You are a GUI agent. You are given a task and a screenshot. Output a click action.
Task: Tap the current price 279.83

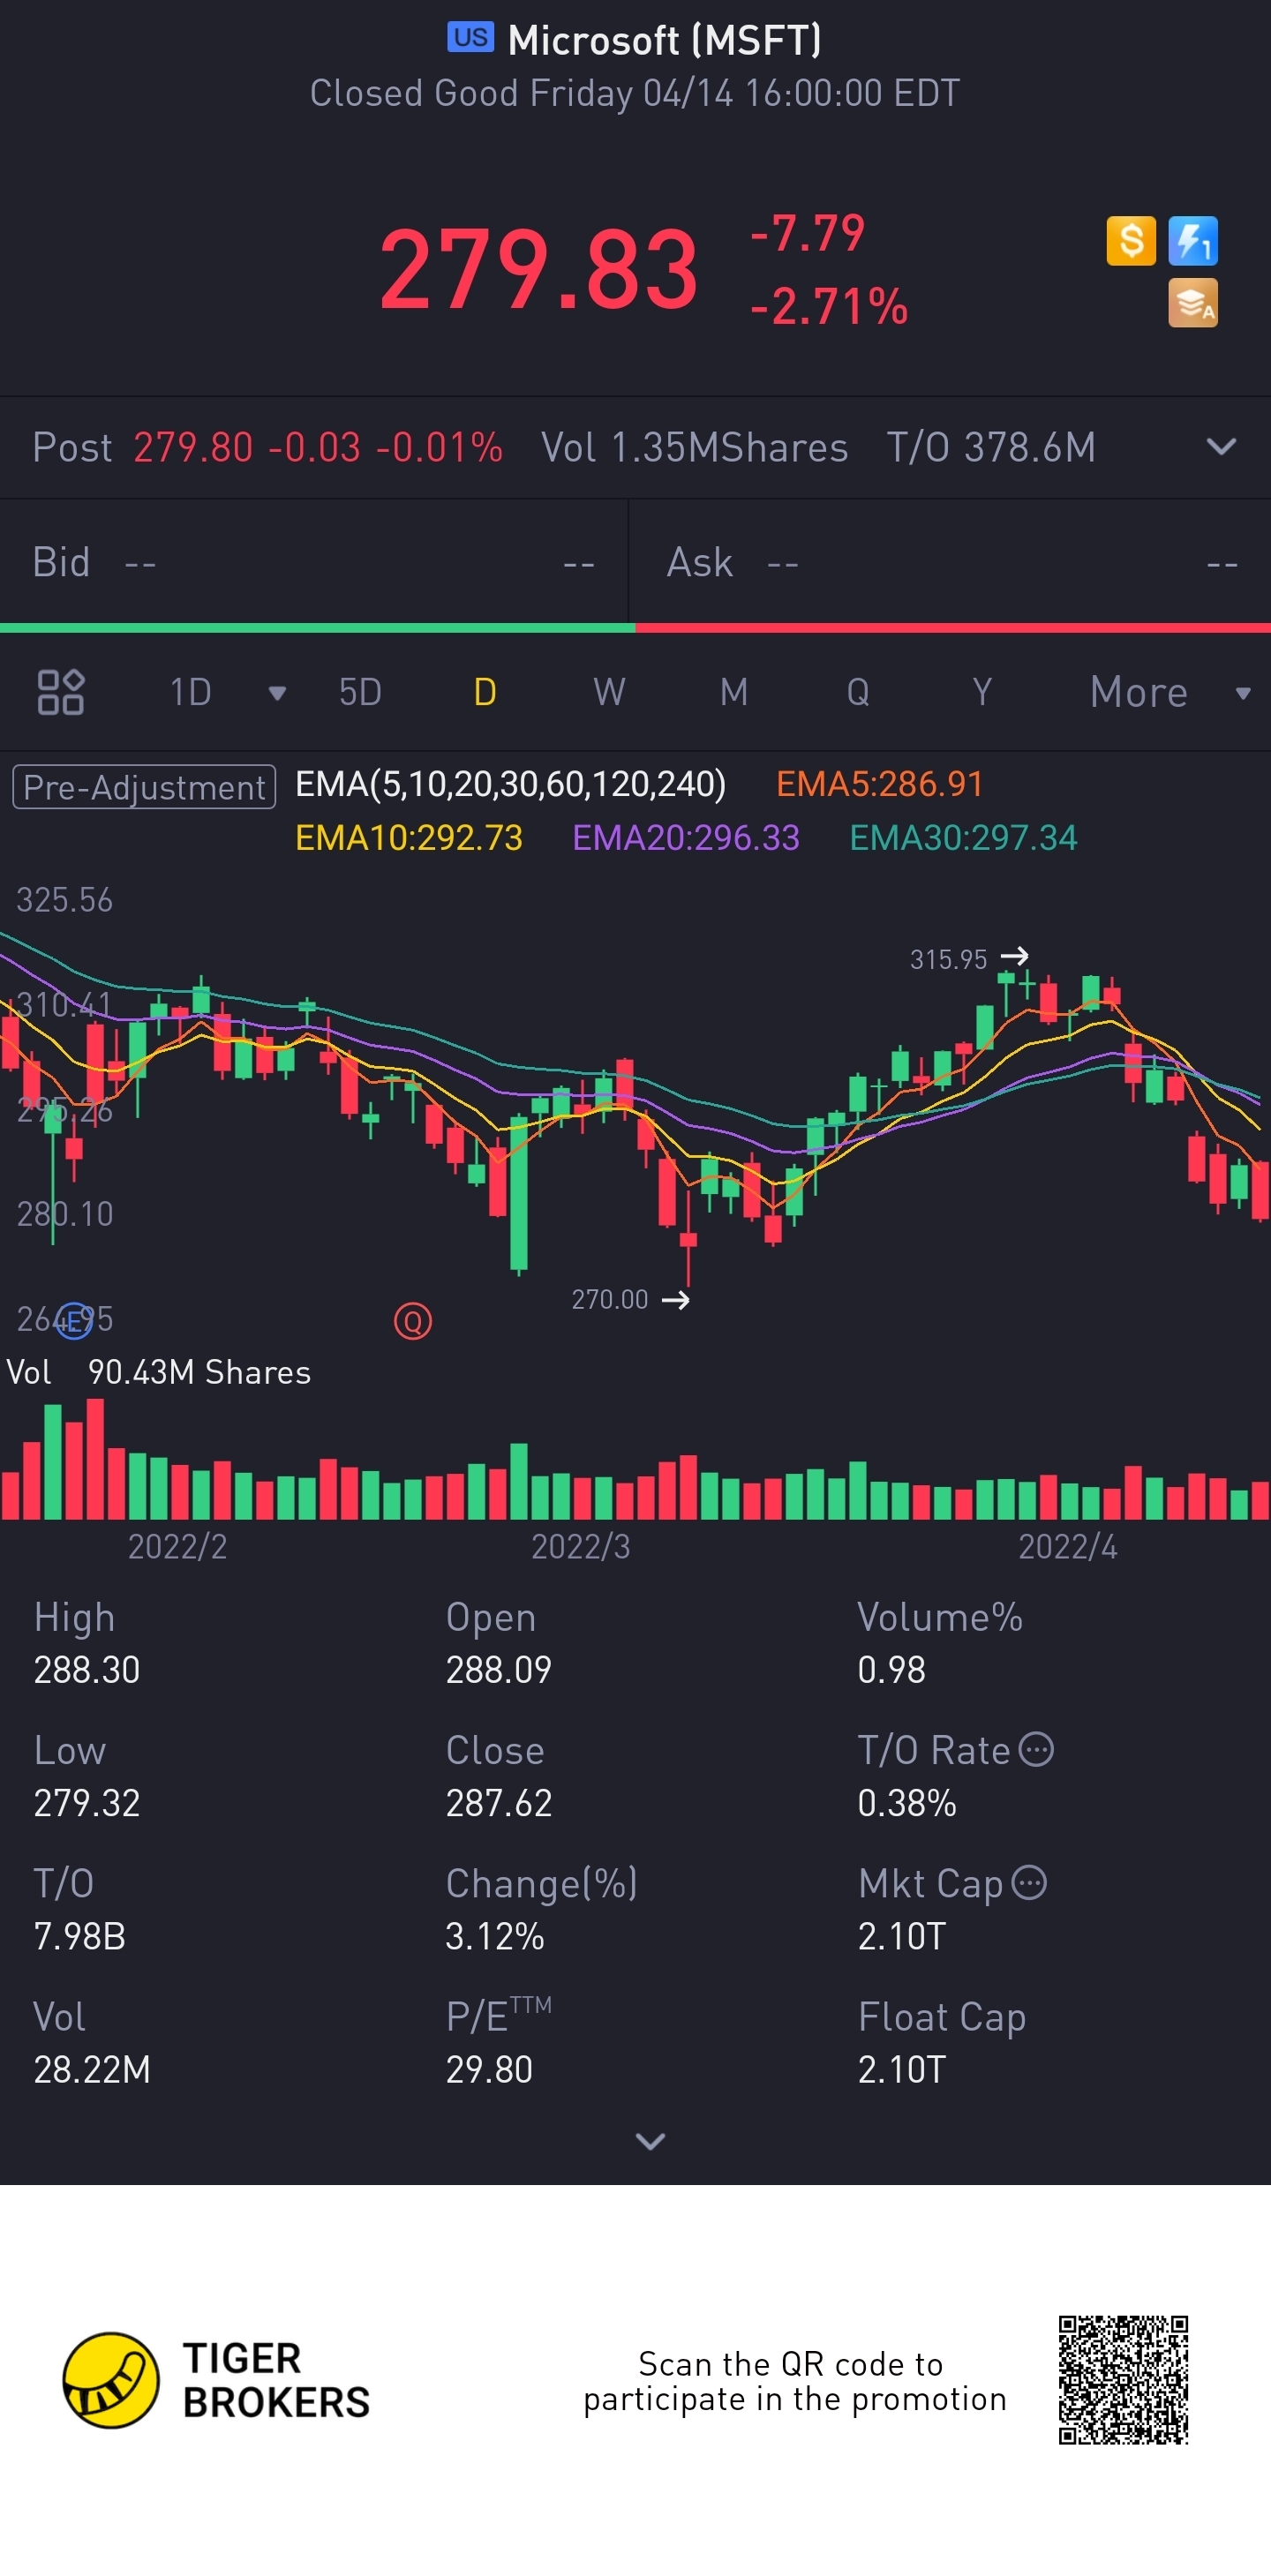[x=538, y=269]
